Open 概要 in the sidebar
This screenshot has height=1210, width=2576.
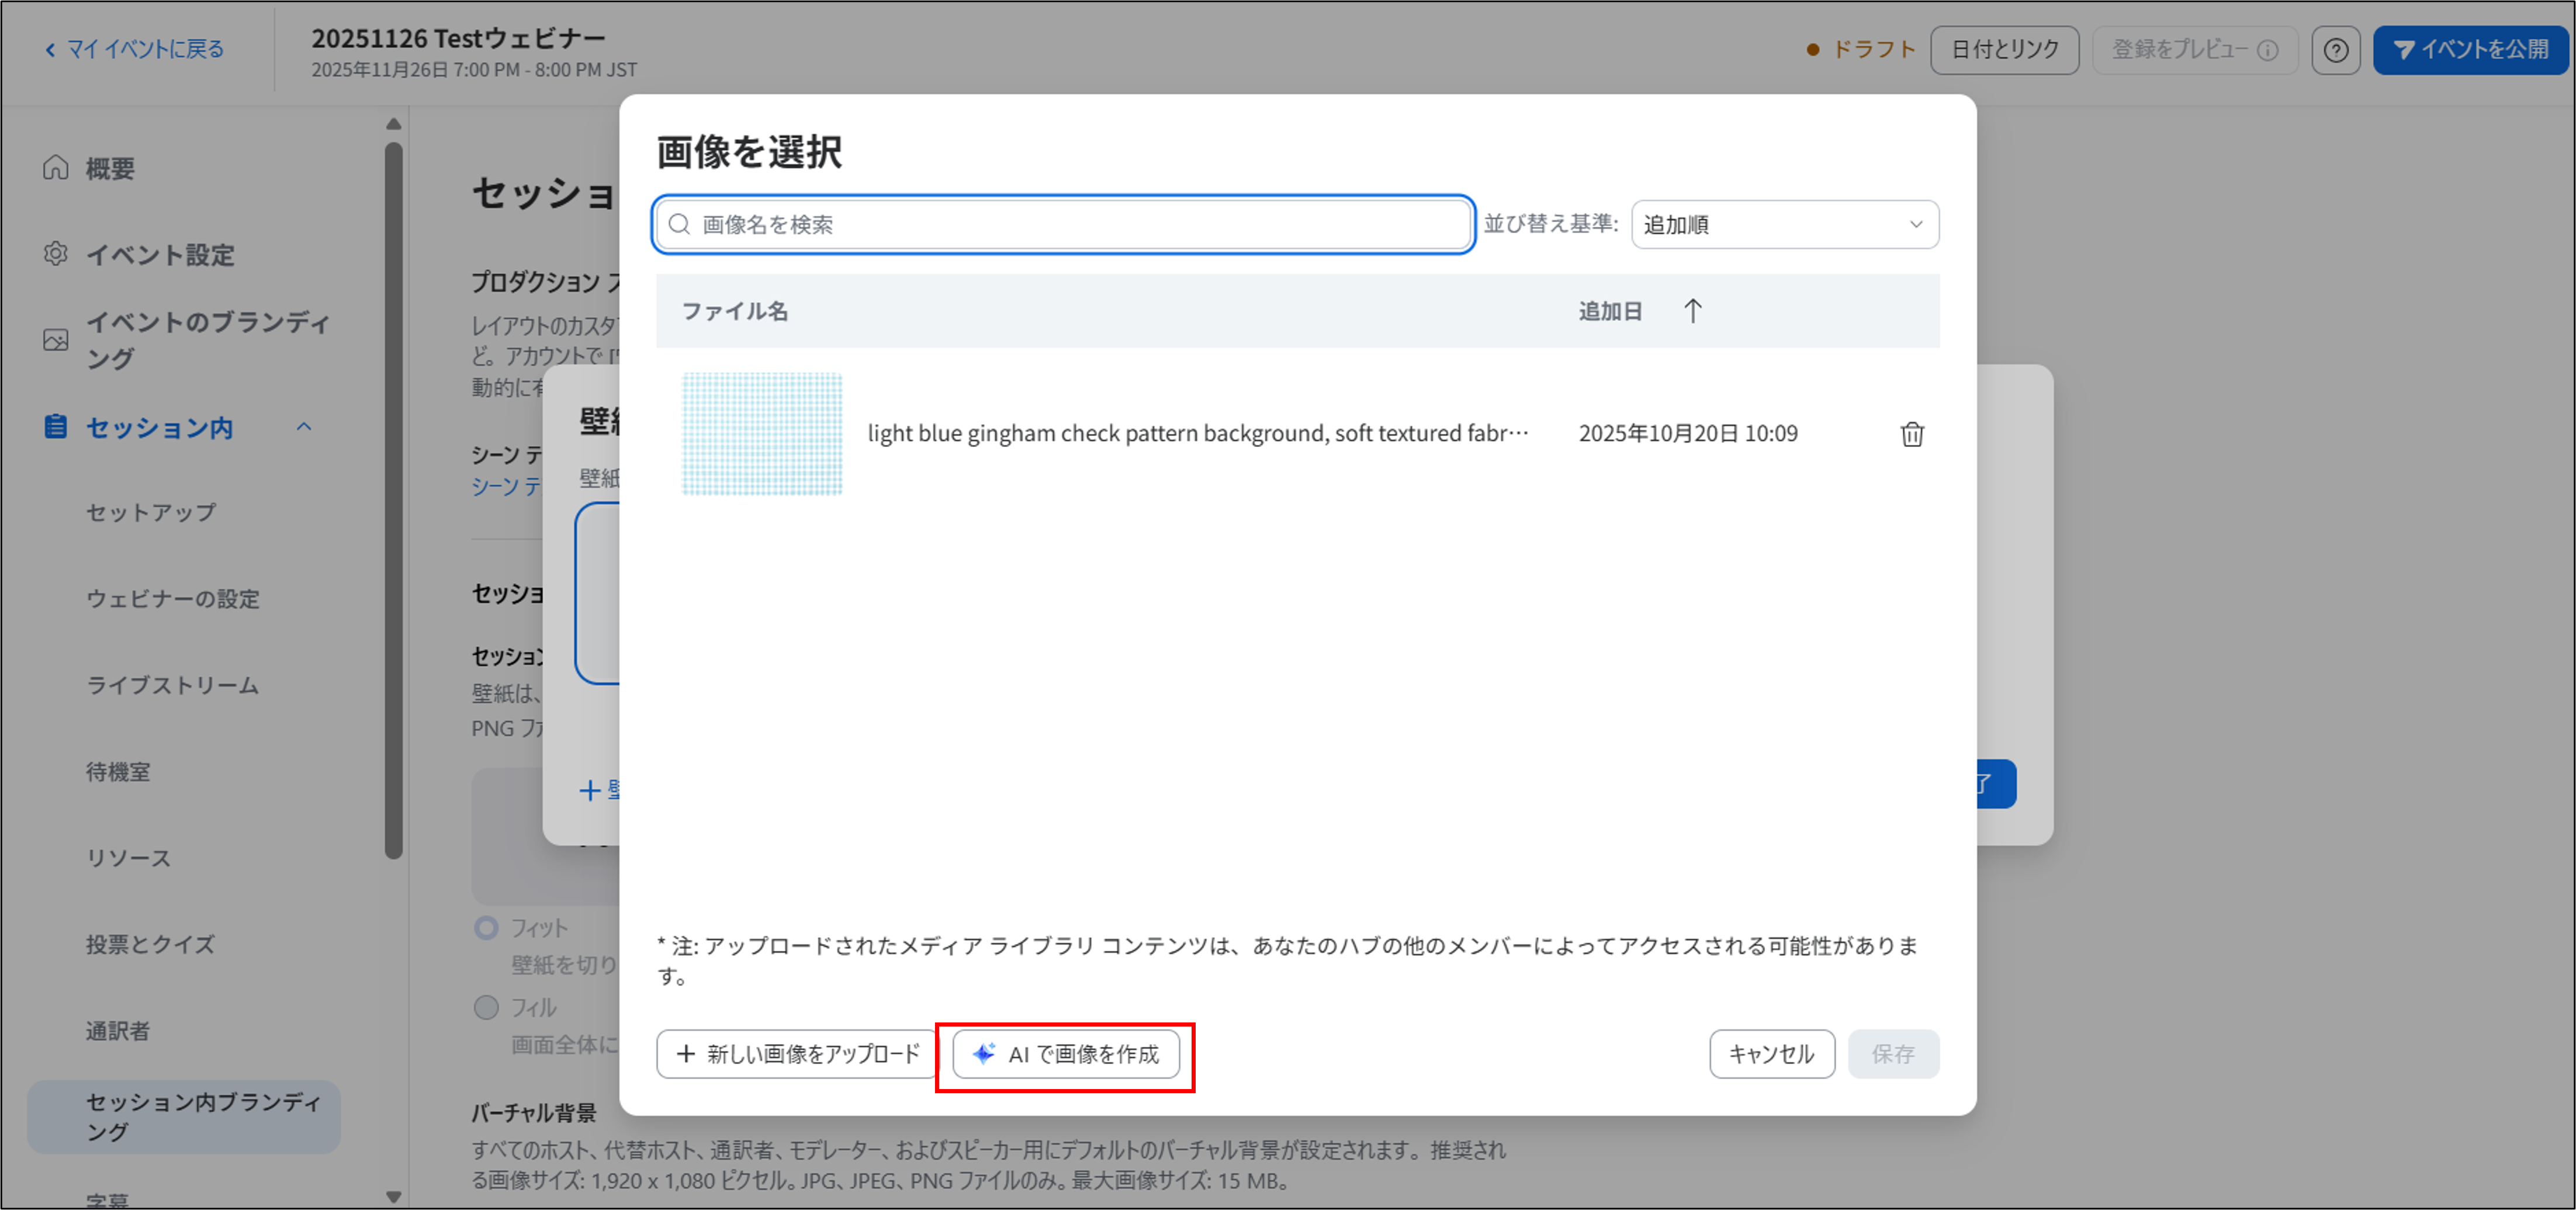coord(110,168)
